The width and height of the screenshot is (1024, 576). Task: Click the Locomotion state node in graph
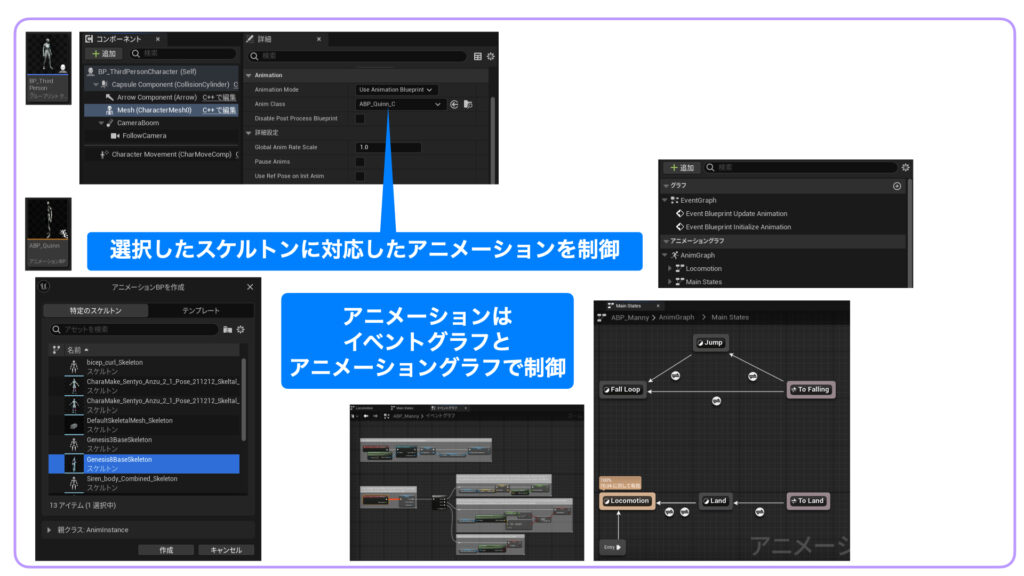coord(626,500)
